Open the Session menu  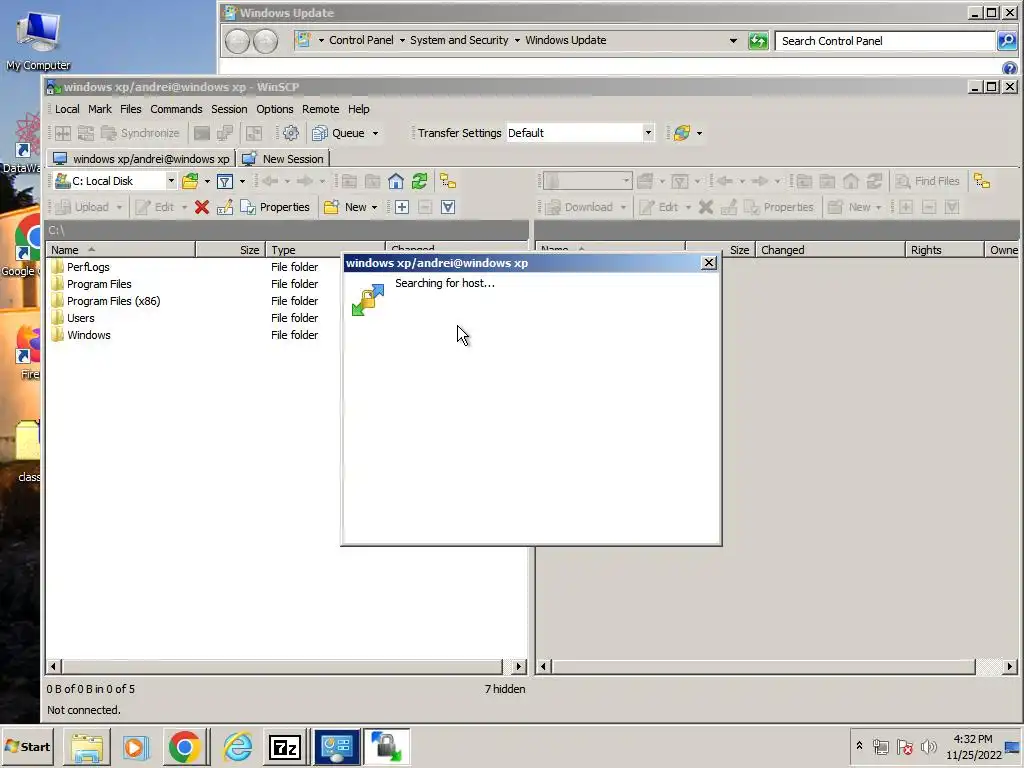pyautogui.click(x=229, y=109)
